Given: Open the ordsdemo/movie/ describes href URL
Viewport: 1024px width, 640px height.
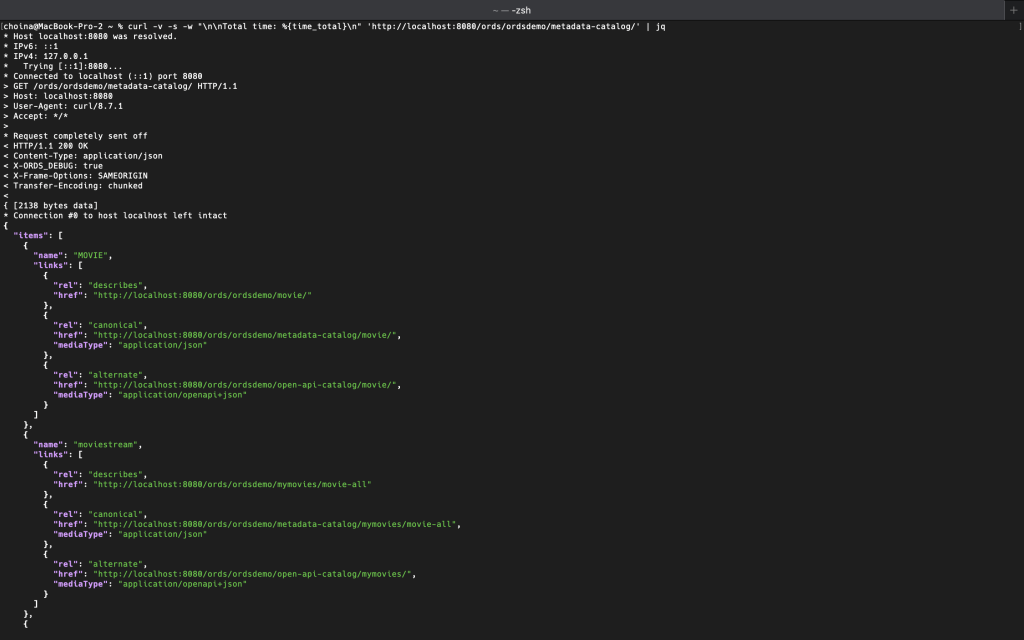Looking at the screenshot, I should point(202,295).
